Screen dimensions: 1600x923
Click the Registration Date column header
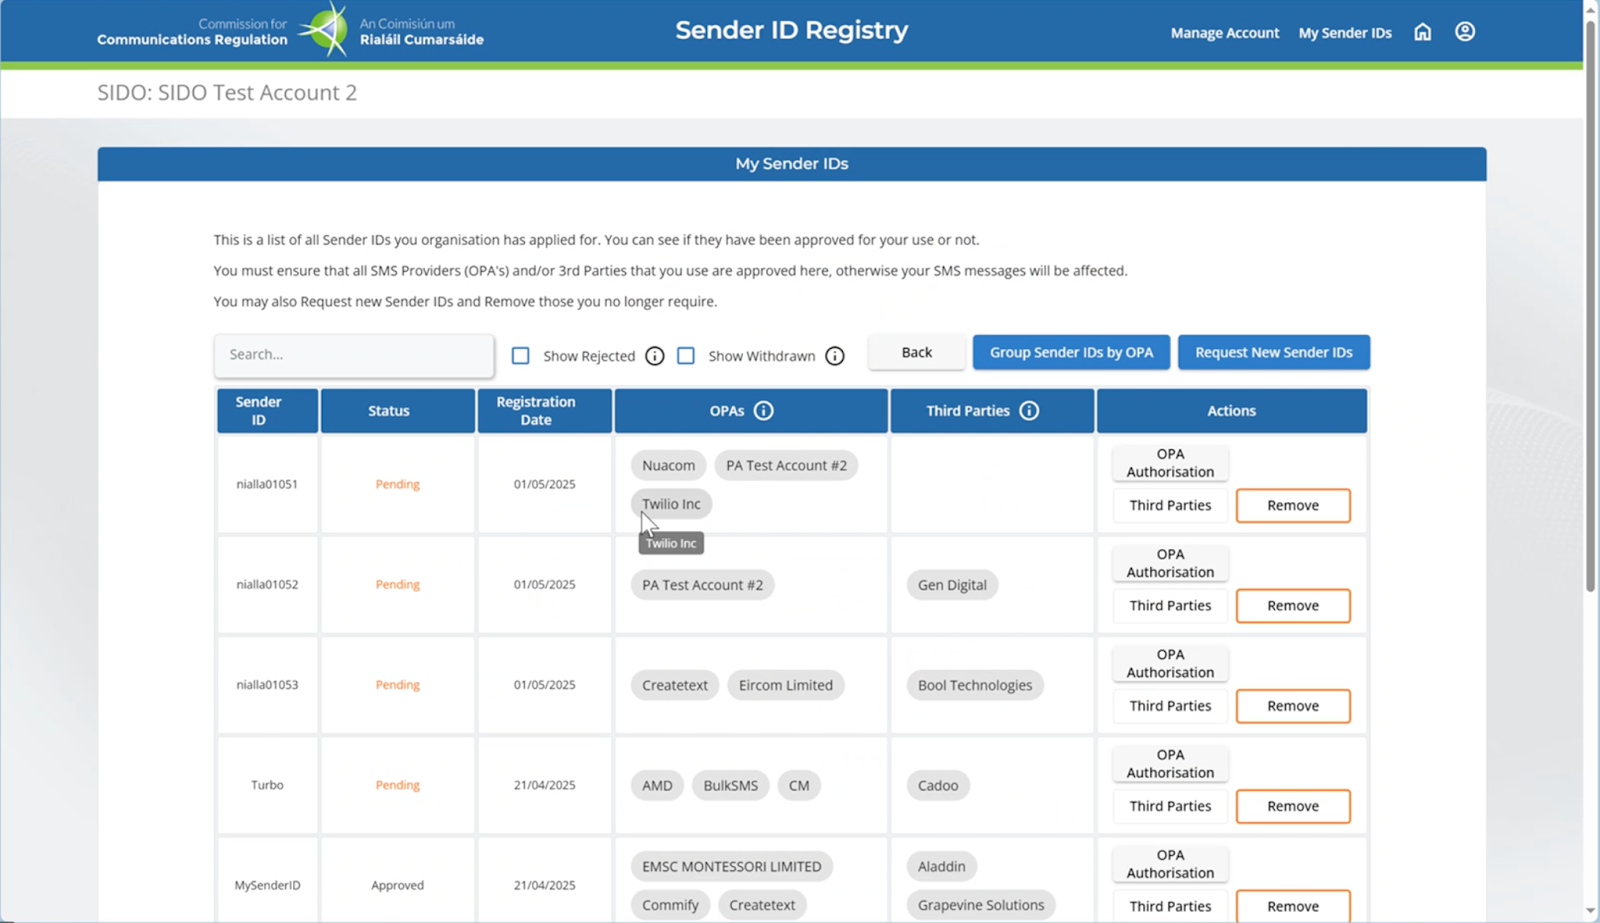545,411
